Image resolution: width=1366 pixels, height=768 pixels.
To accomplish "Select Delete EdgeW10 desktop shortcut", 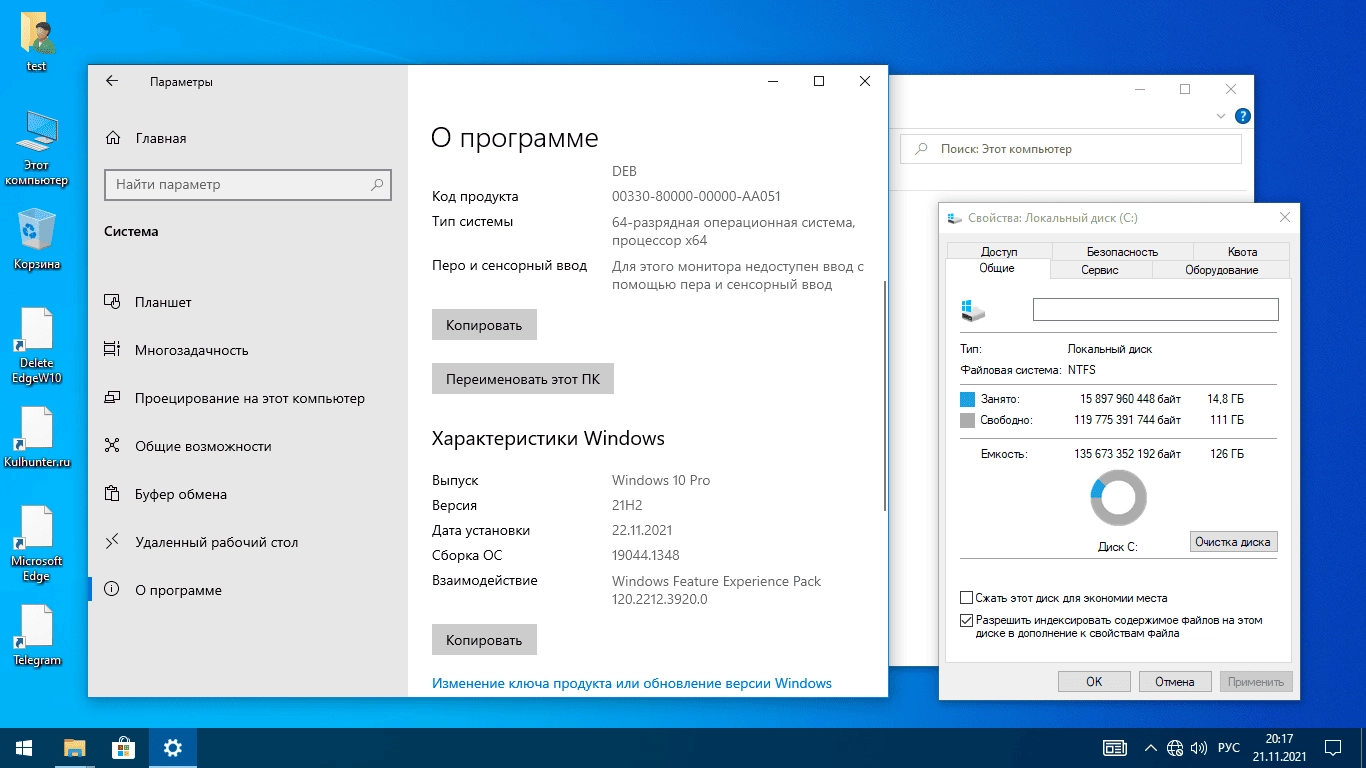I will click(37, 345).
